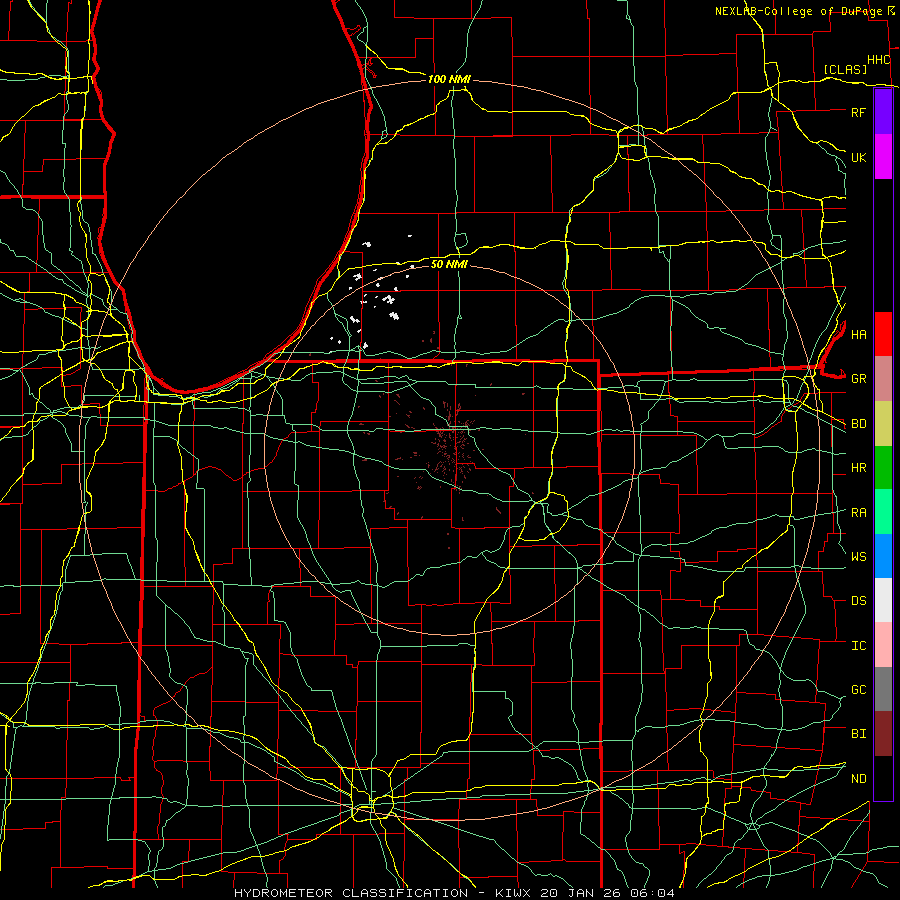900x900 pixels.
Task: Click the WS blue color swatch
Action: click(x=883, y=556)
